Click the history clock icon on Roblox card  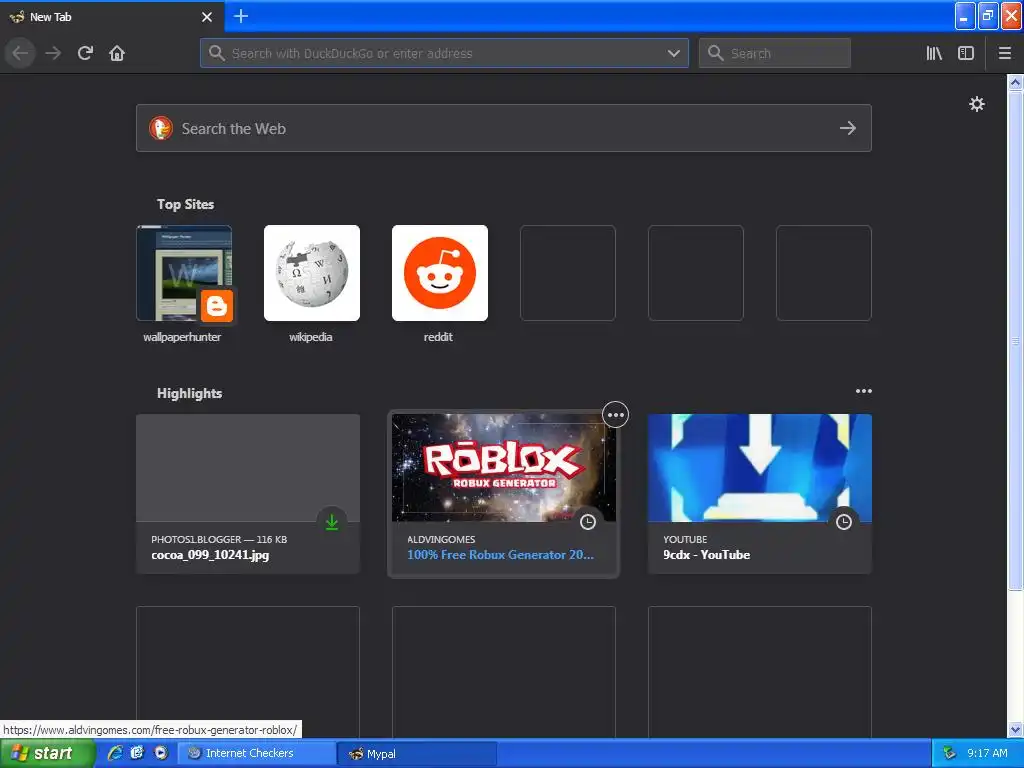point(588,522)
